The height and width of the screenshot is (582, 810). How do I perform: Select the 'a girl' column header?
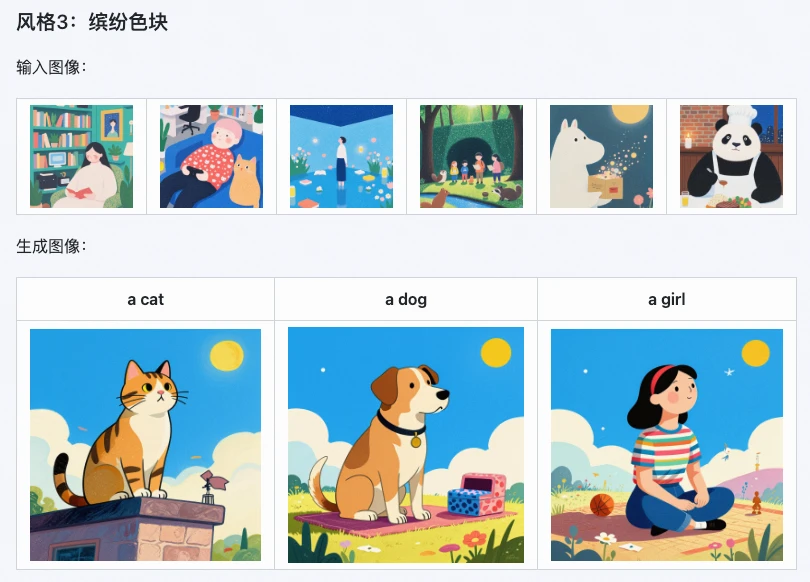(667, 300)
